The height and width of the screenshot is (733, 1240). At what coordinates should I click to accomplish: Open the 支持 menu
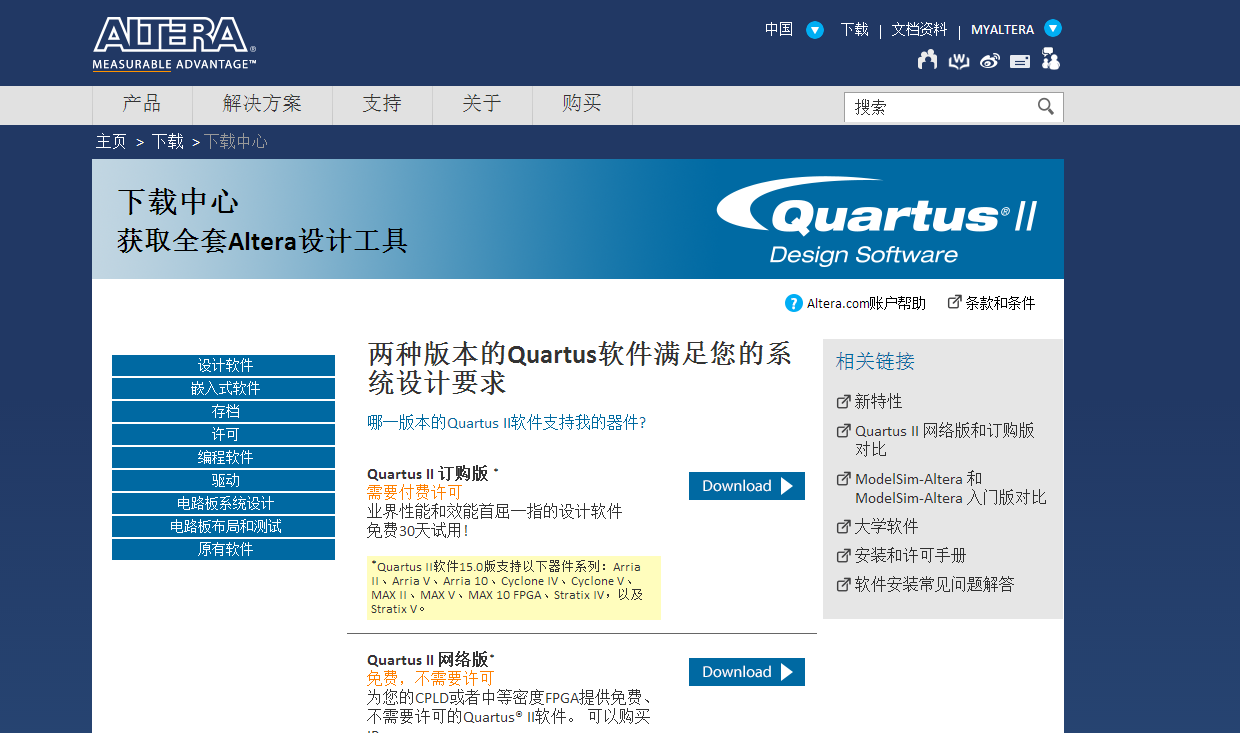pyautogui.click(x=382, y=104)
